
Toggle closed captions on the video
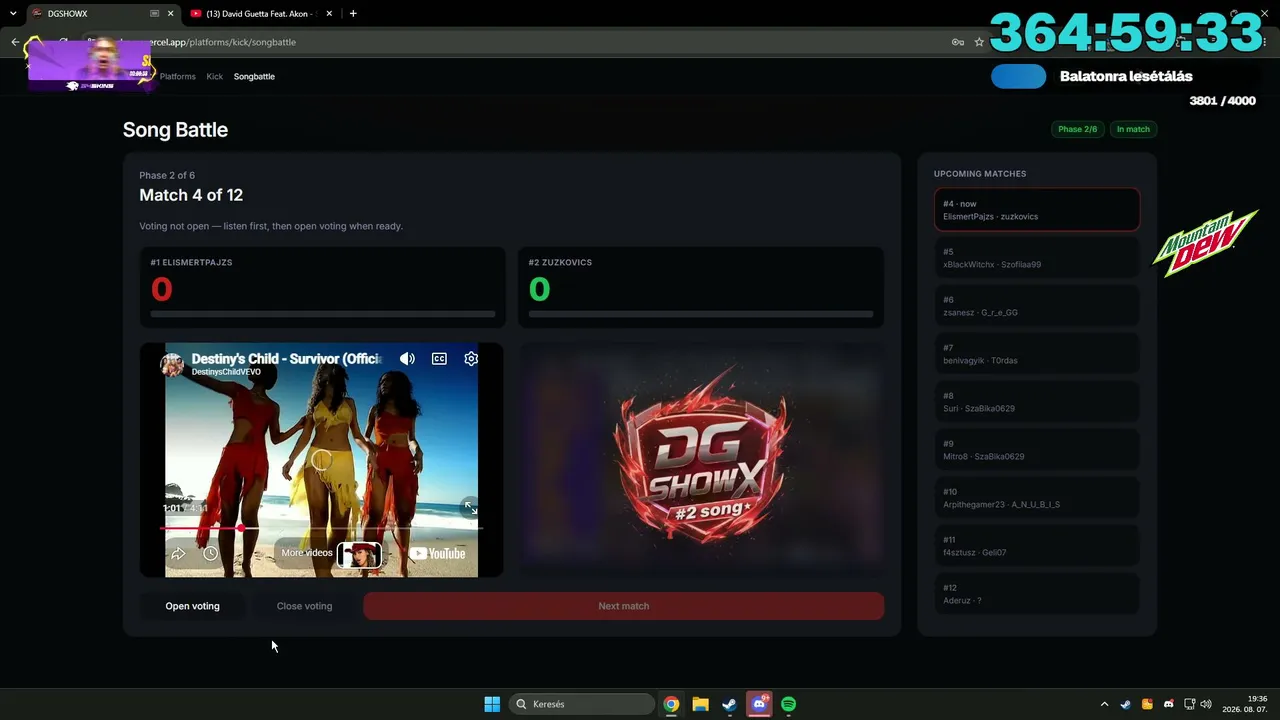coord(439,358)
